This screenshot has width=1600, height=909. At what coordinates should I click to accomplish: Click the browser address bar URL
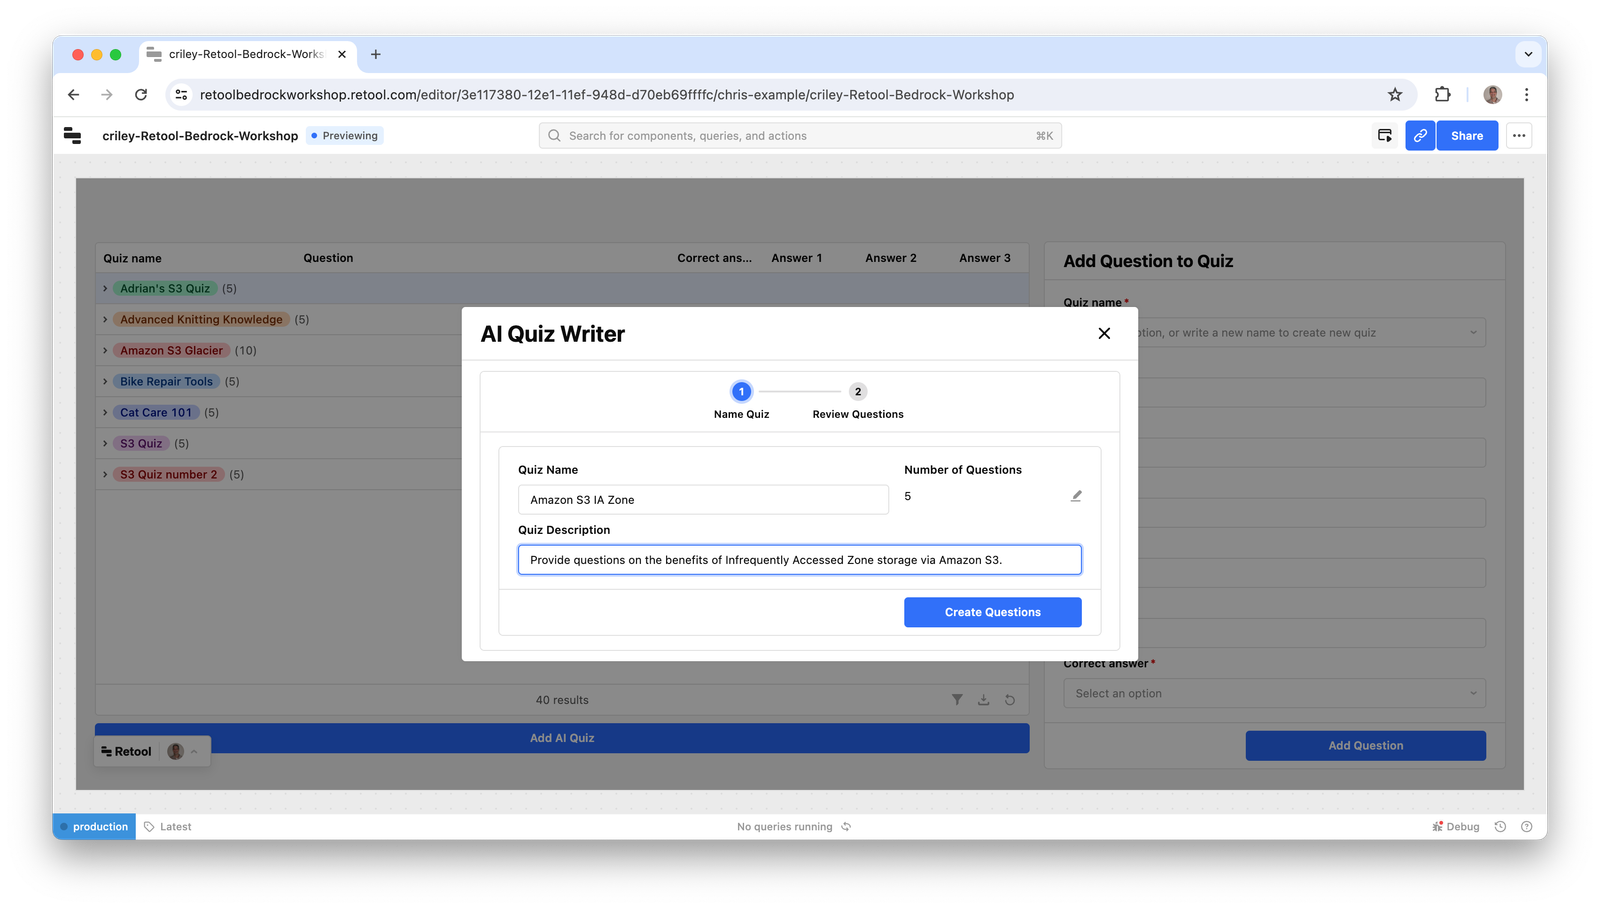coord(607,95)
